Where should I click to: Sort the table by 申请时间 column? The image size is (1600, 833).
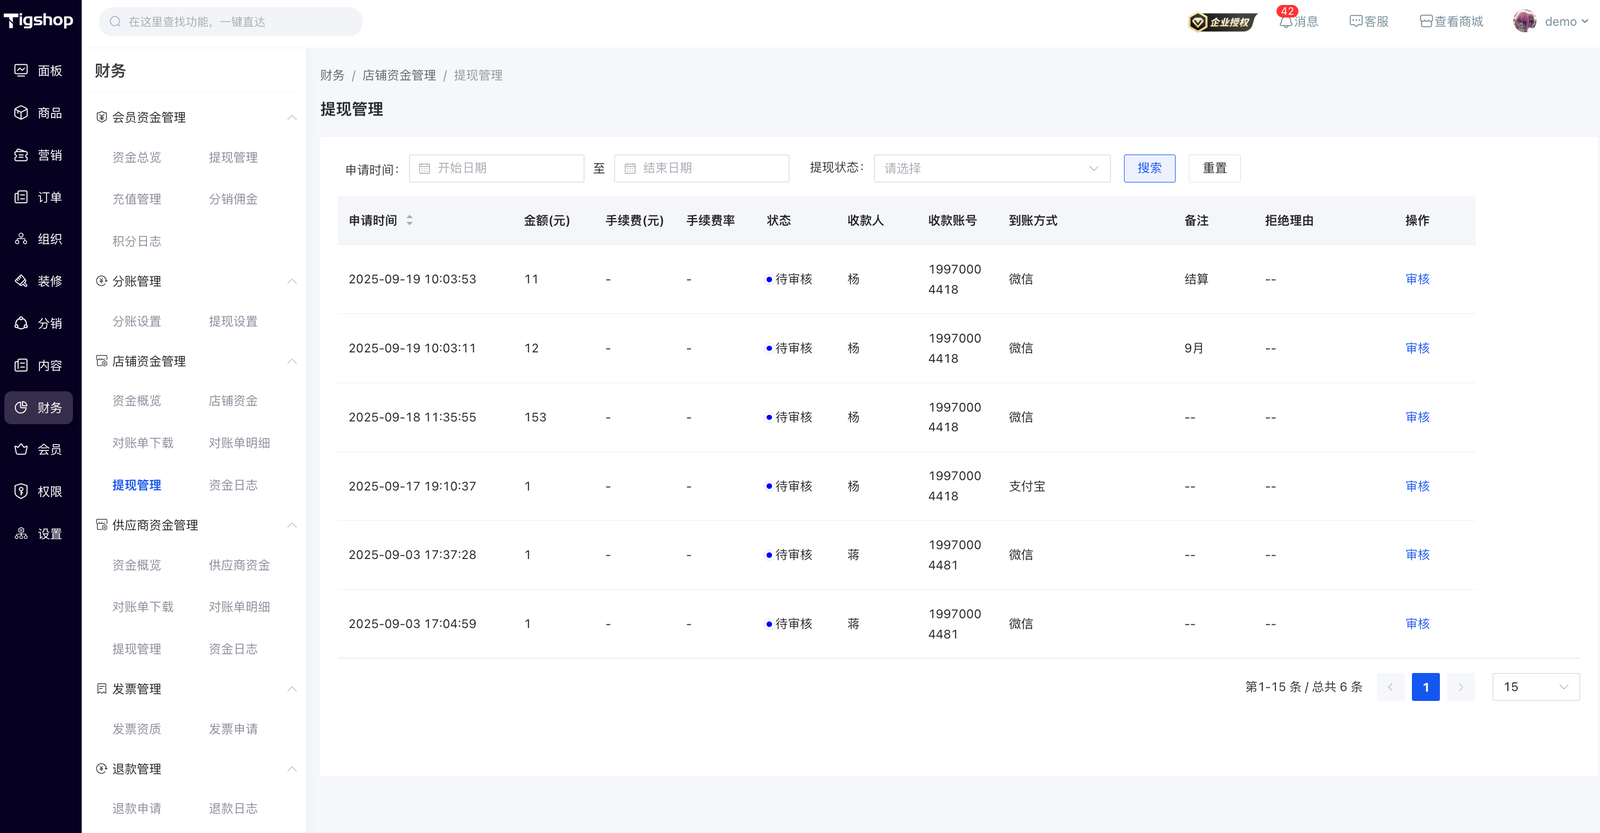[x=409, y=220]
